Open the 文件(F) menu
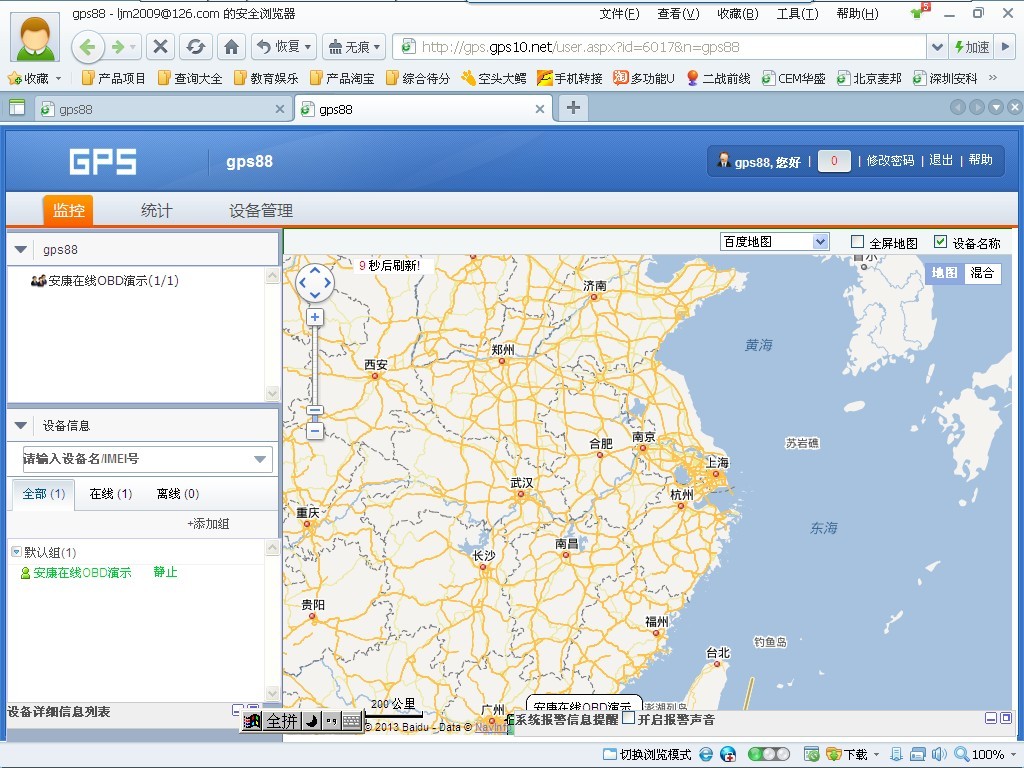Viewport: 1024px width, 768px height. point(619,14)
